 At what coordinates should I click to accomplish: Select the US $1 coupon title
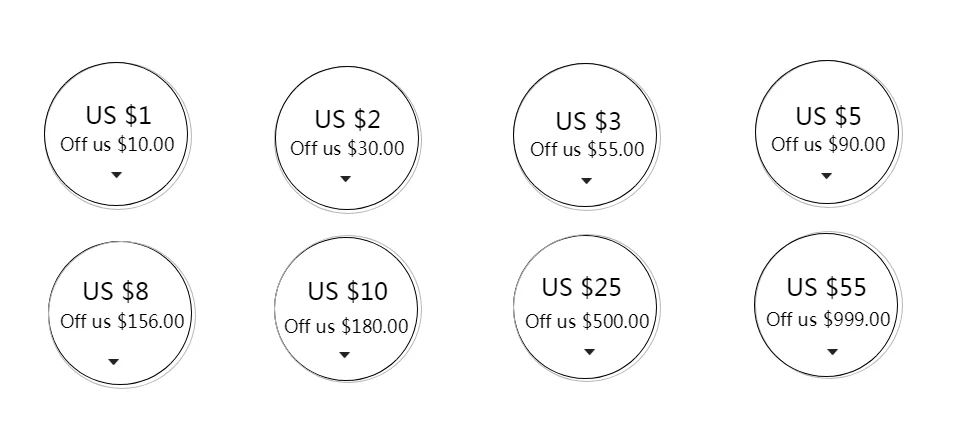(119, 115)
